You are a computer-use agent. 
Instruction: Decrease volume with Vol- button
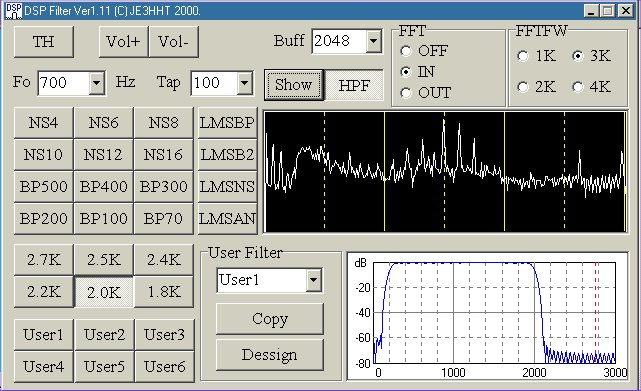coord(174,42)
